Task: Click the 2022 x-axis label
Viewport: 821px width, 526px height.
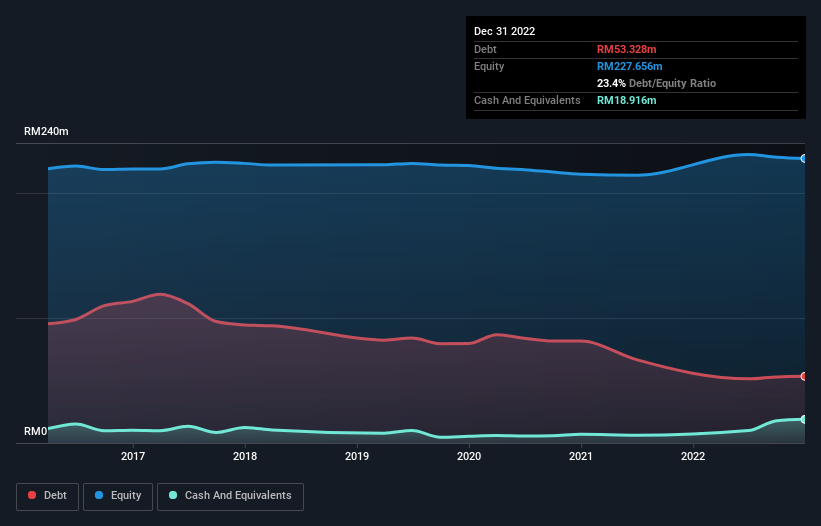Action: coord(693,456)
